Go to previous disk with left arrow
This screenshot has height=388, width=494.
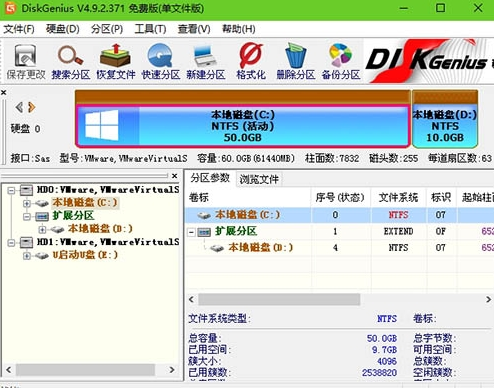coord(19,107)
